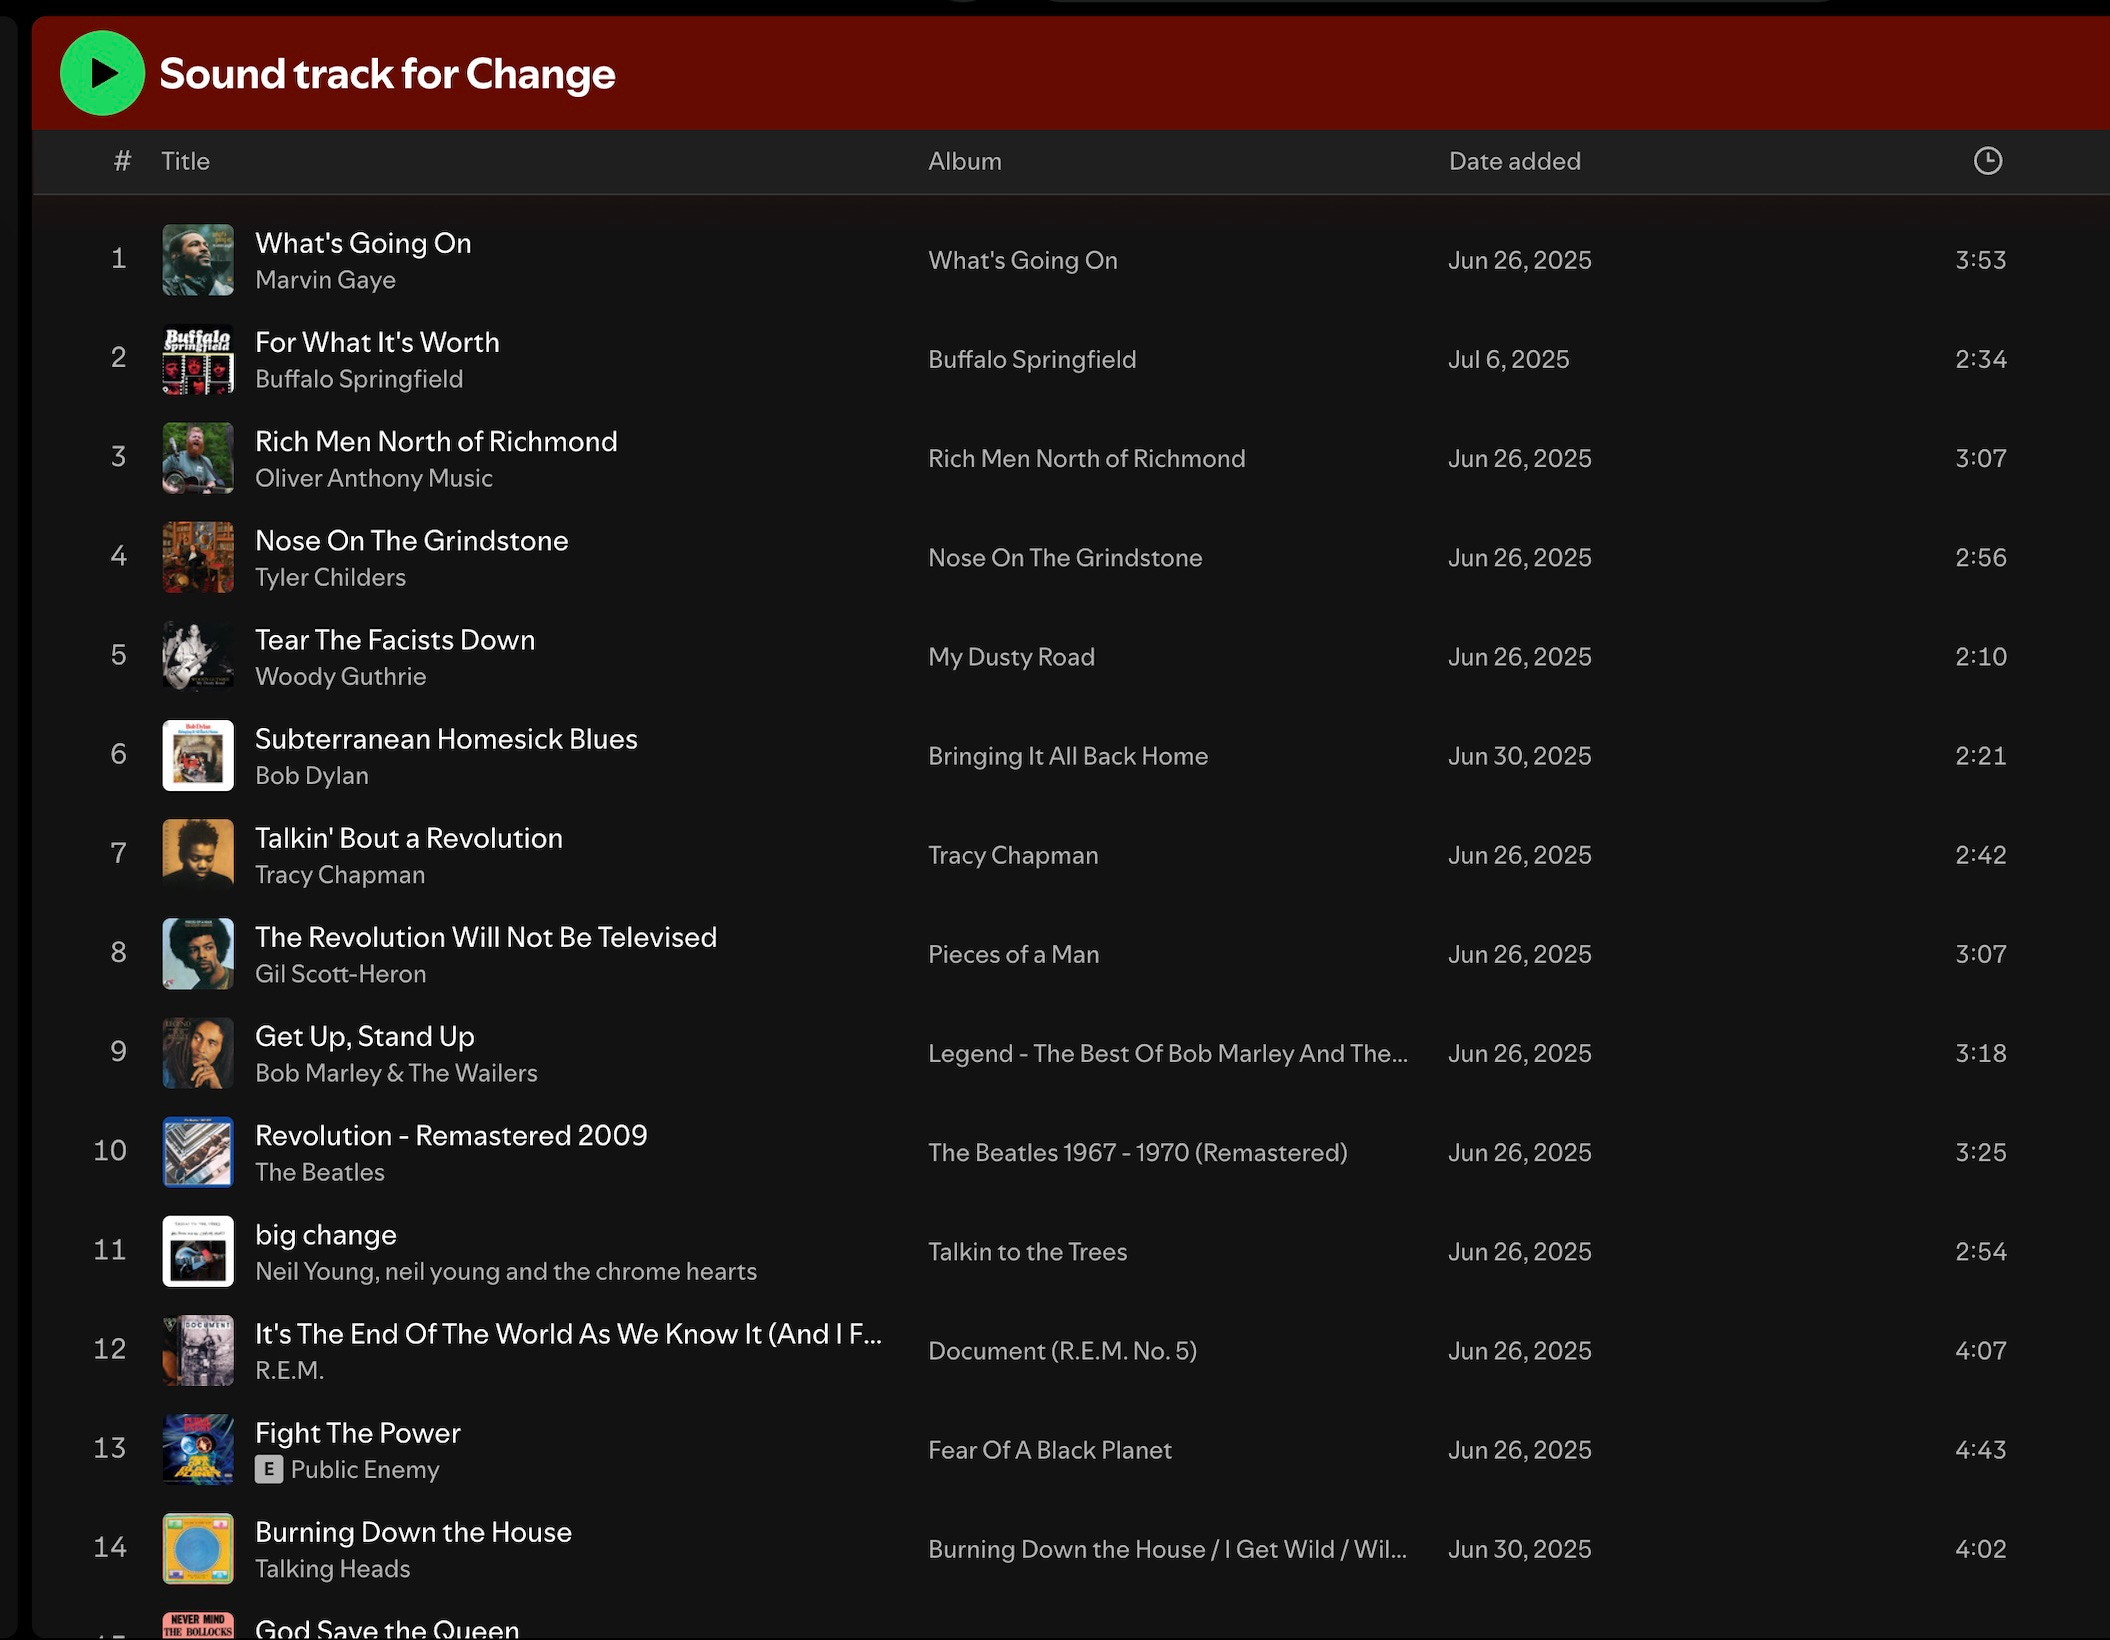Sort by the Date added column header
This screenshot has height=1640, width=2110.
pyautogui.click(x=1514, y=161)
